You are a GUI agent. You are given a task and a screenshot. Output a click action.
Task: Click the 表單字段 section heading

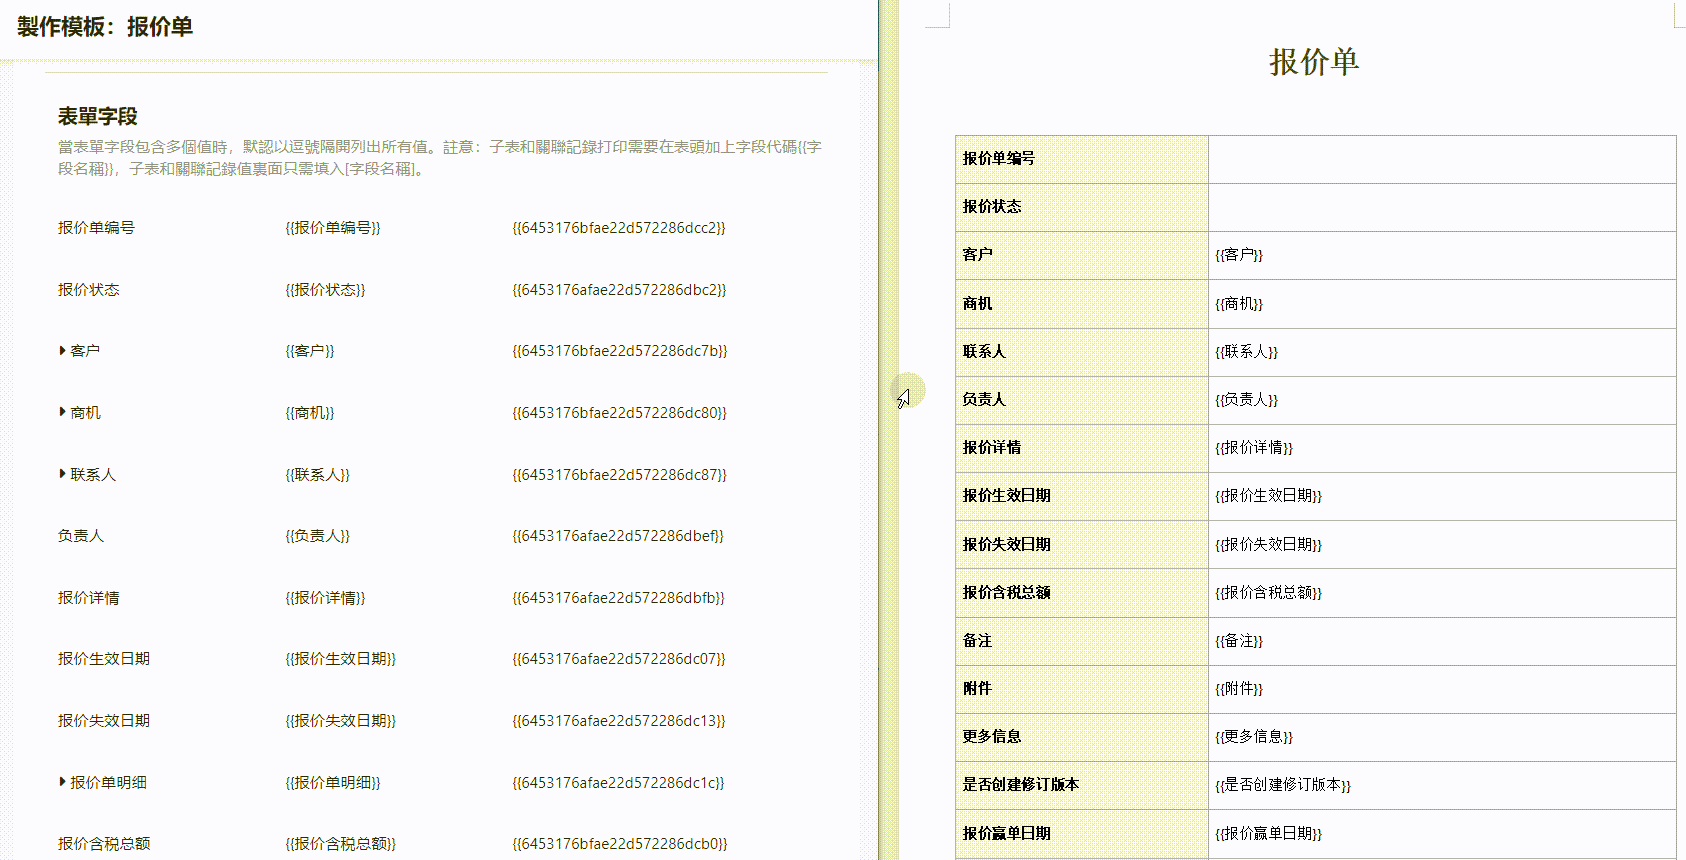point(98,116)
